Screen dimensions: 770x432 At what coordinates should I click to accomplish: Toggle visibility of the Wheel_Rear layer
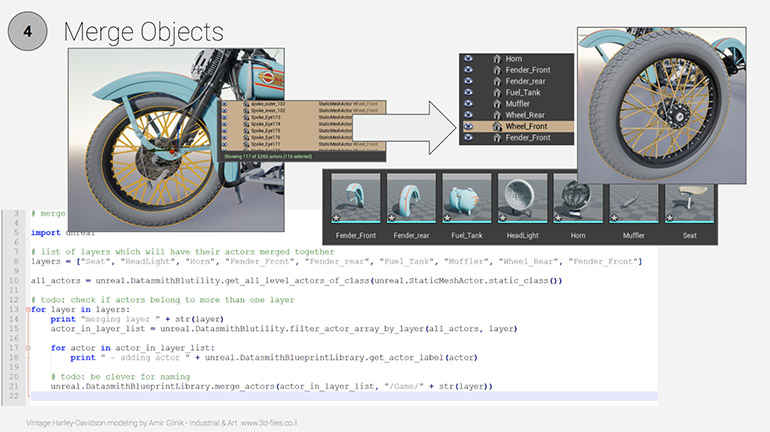tap(467, 115)
